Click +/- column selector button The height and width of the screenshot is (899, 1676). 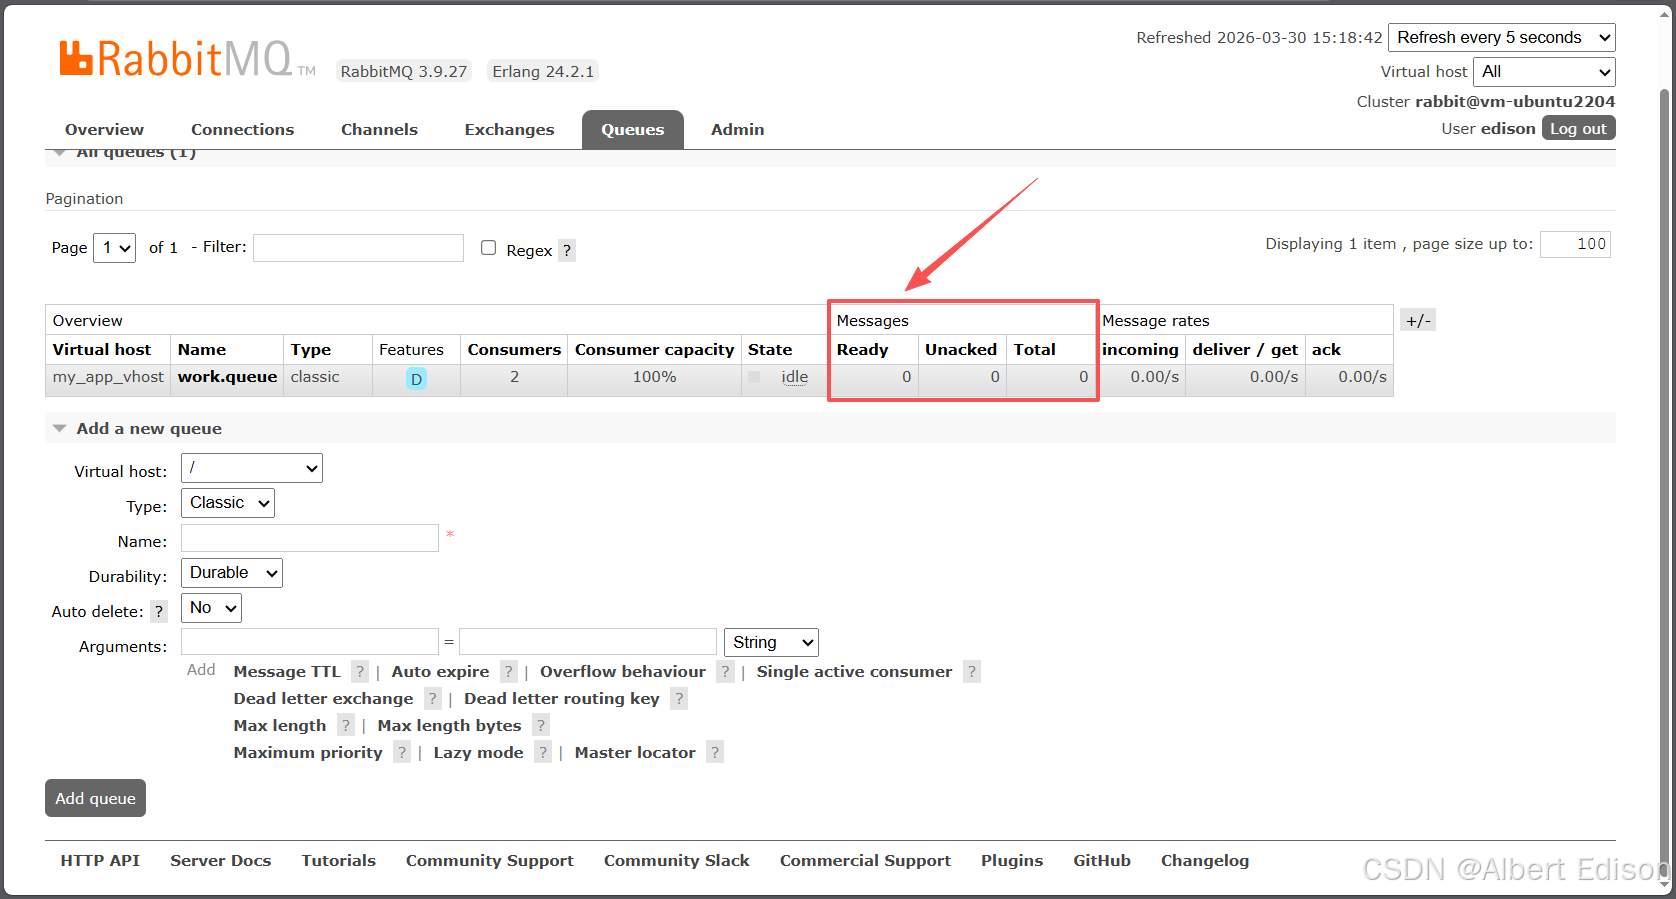[1418, 321]
